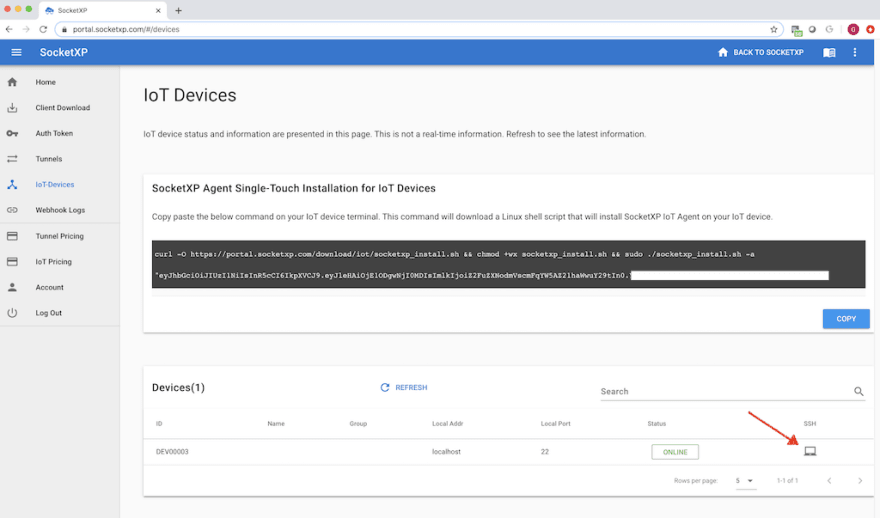
Task: Click the IoT Devices sidebar icon
Action: pyautogui.click(x=12, y=185)
